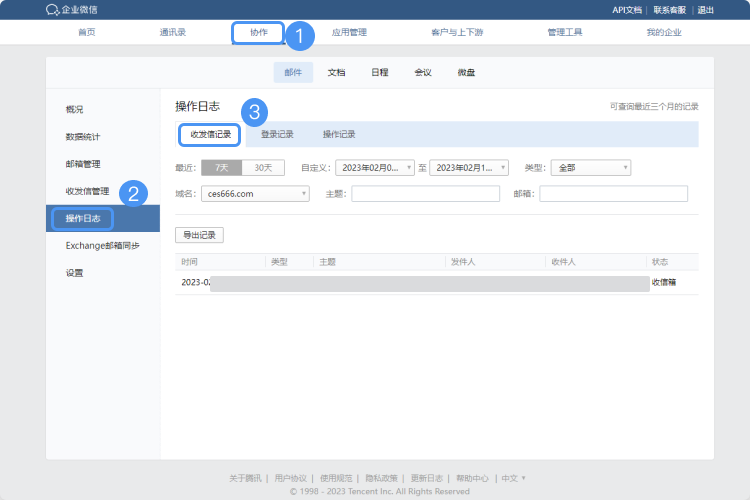Choose the 7天 recent range
The width and height of the screenshot is (750, 500).
click(221, 168)
